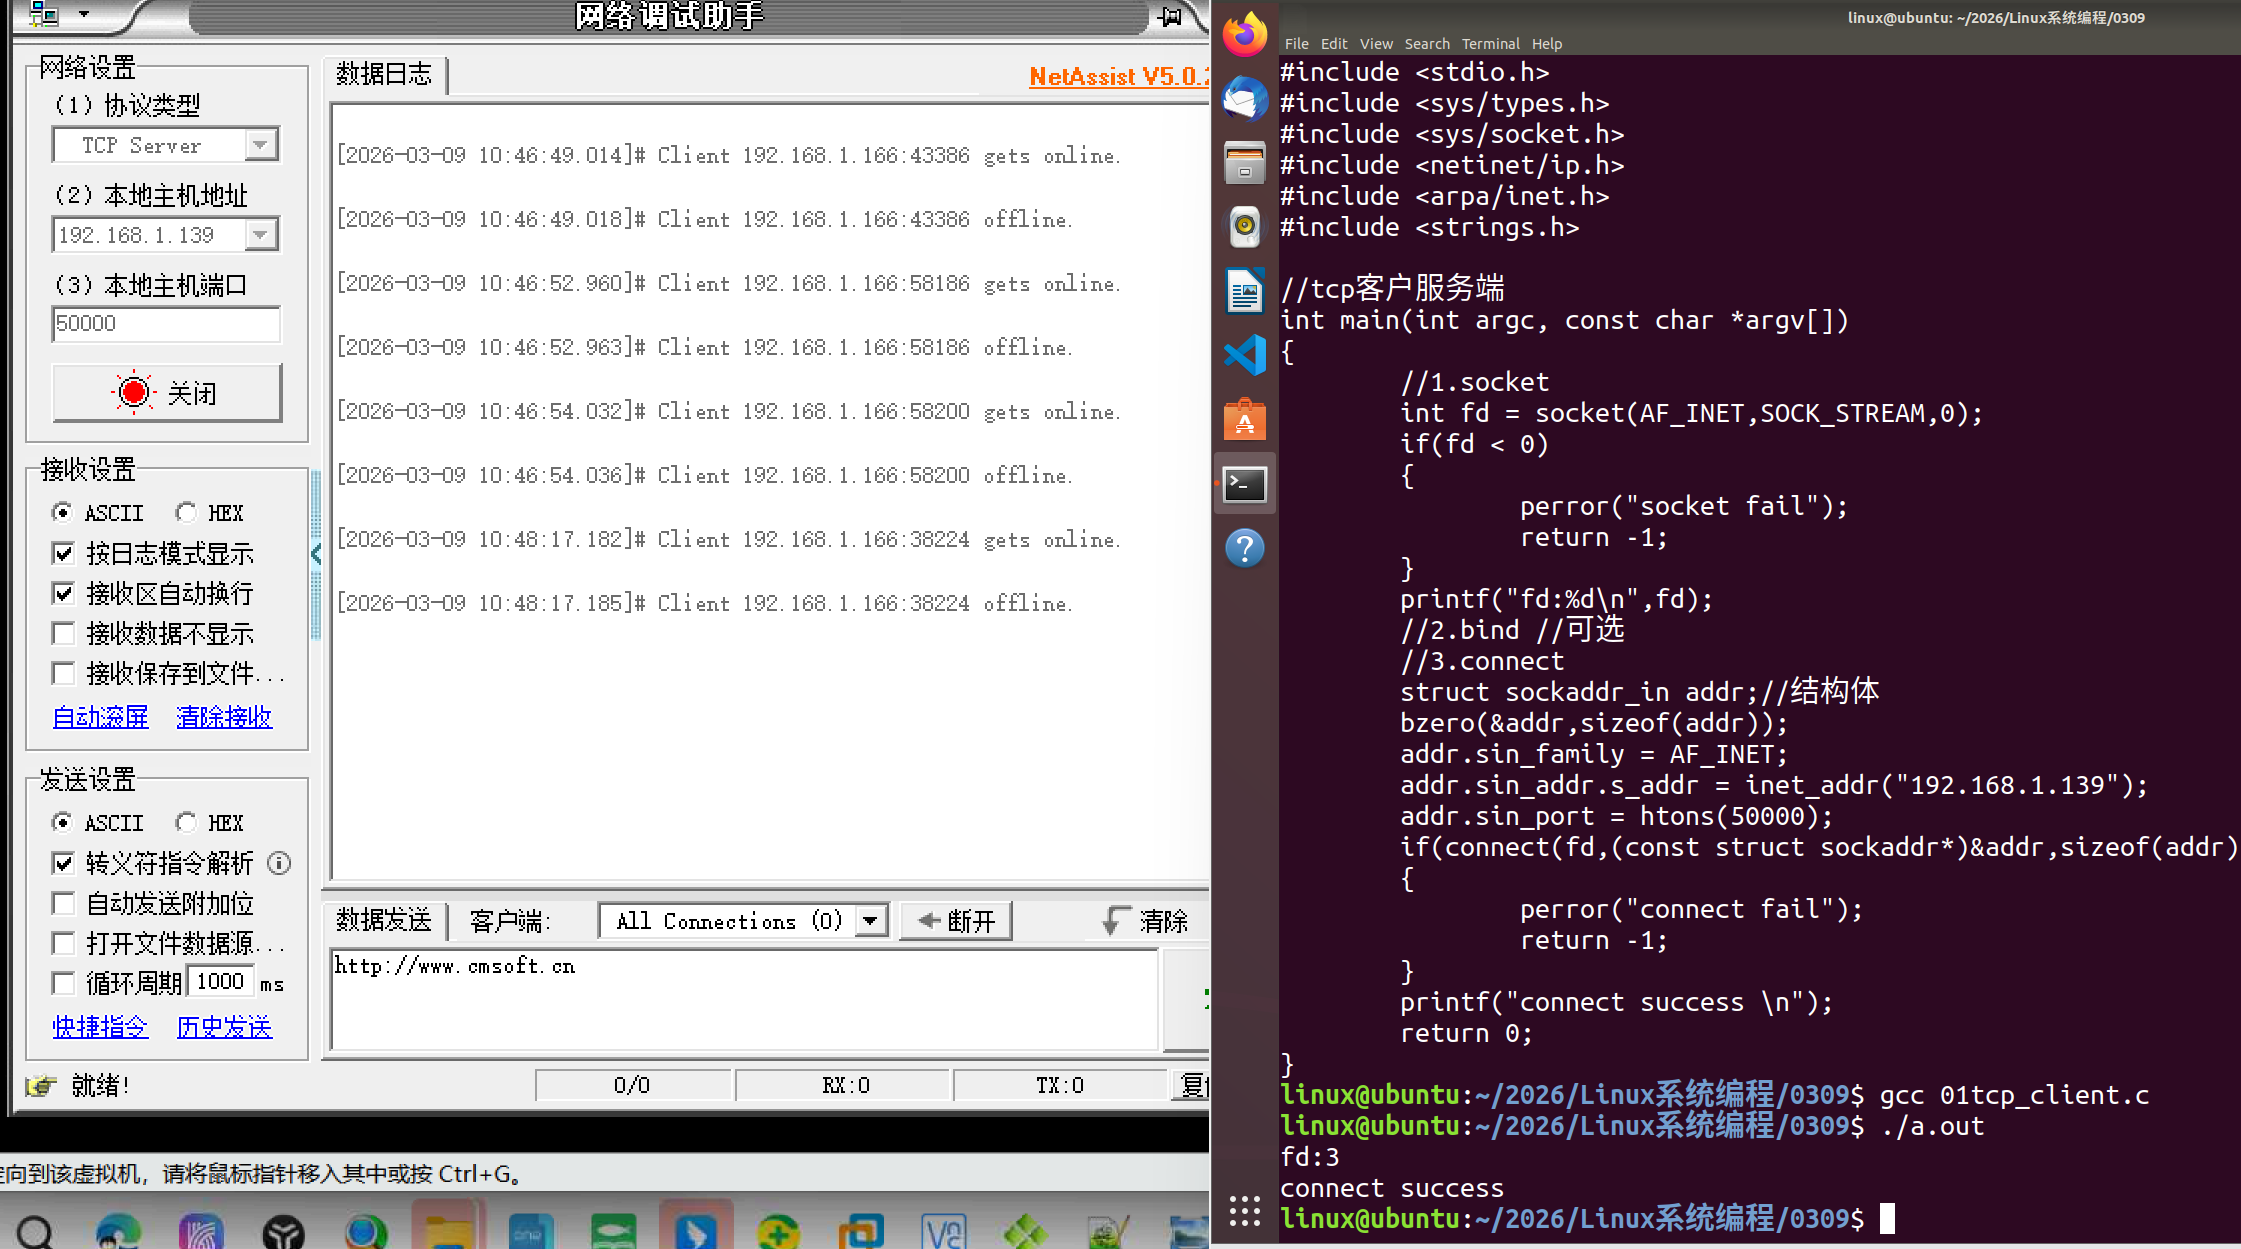Enable 接收数据不显示 checkbox
The height and width of the screenshot is (1249, 2241).
(x=64, y=633)
